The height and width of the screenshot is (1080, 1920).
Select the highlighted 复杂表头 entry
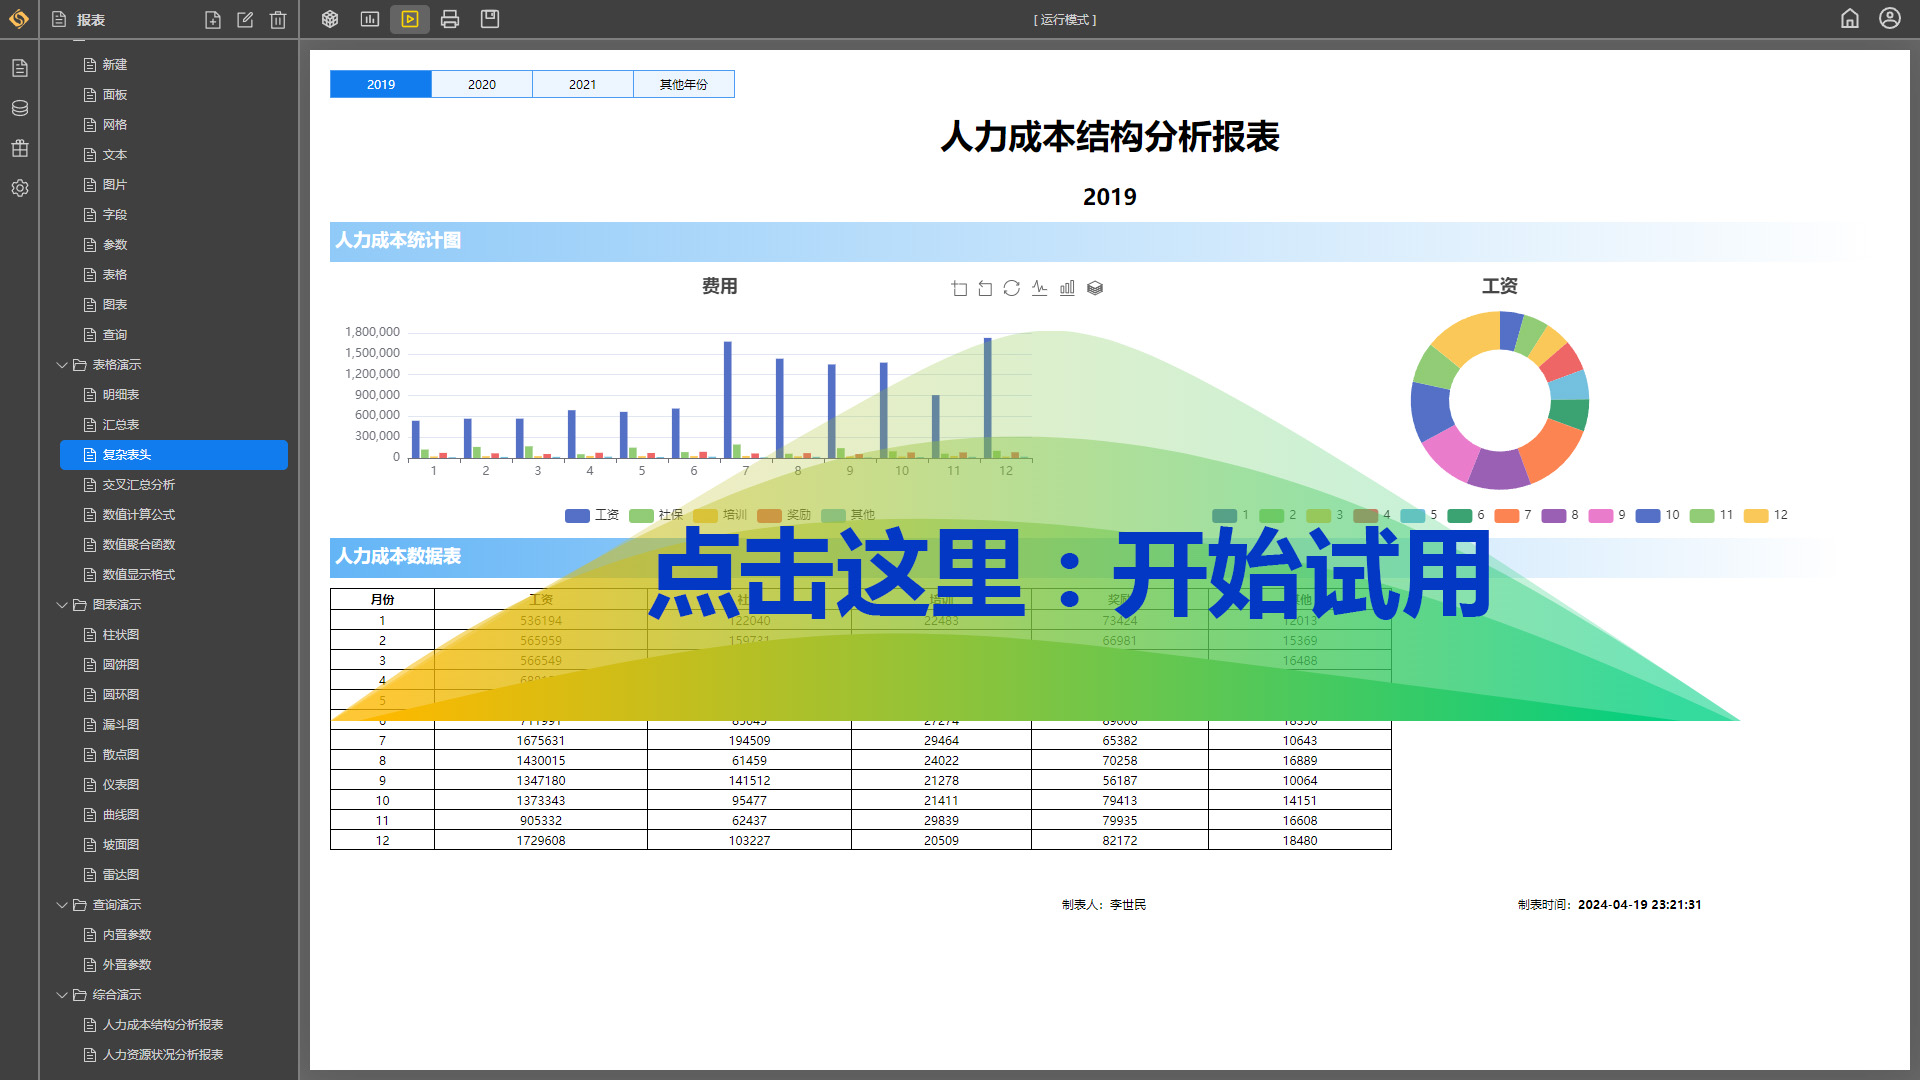[174, 455]
